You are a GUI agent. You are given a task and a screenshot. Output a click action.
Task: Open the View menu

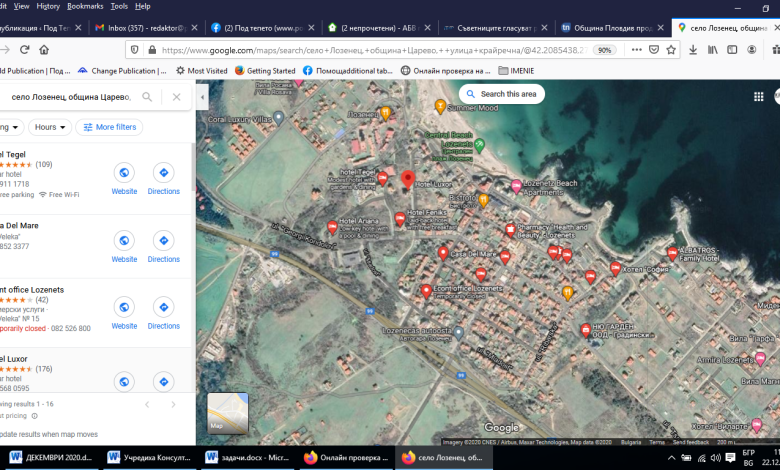coord(21,6)
